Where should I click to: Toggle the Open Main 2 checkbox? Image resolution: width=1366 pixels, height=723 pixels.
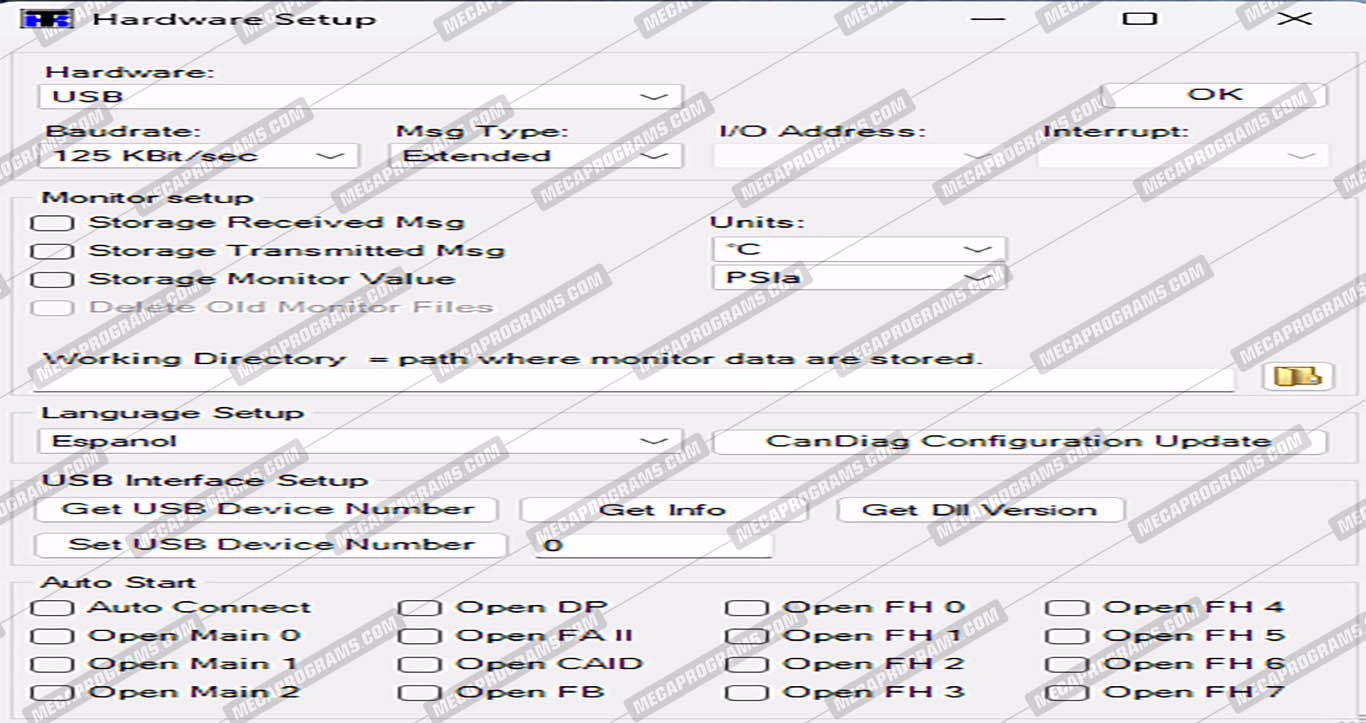pos(53,692)
